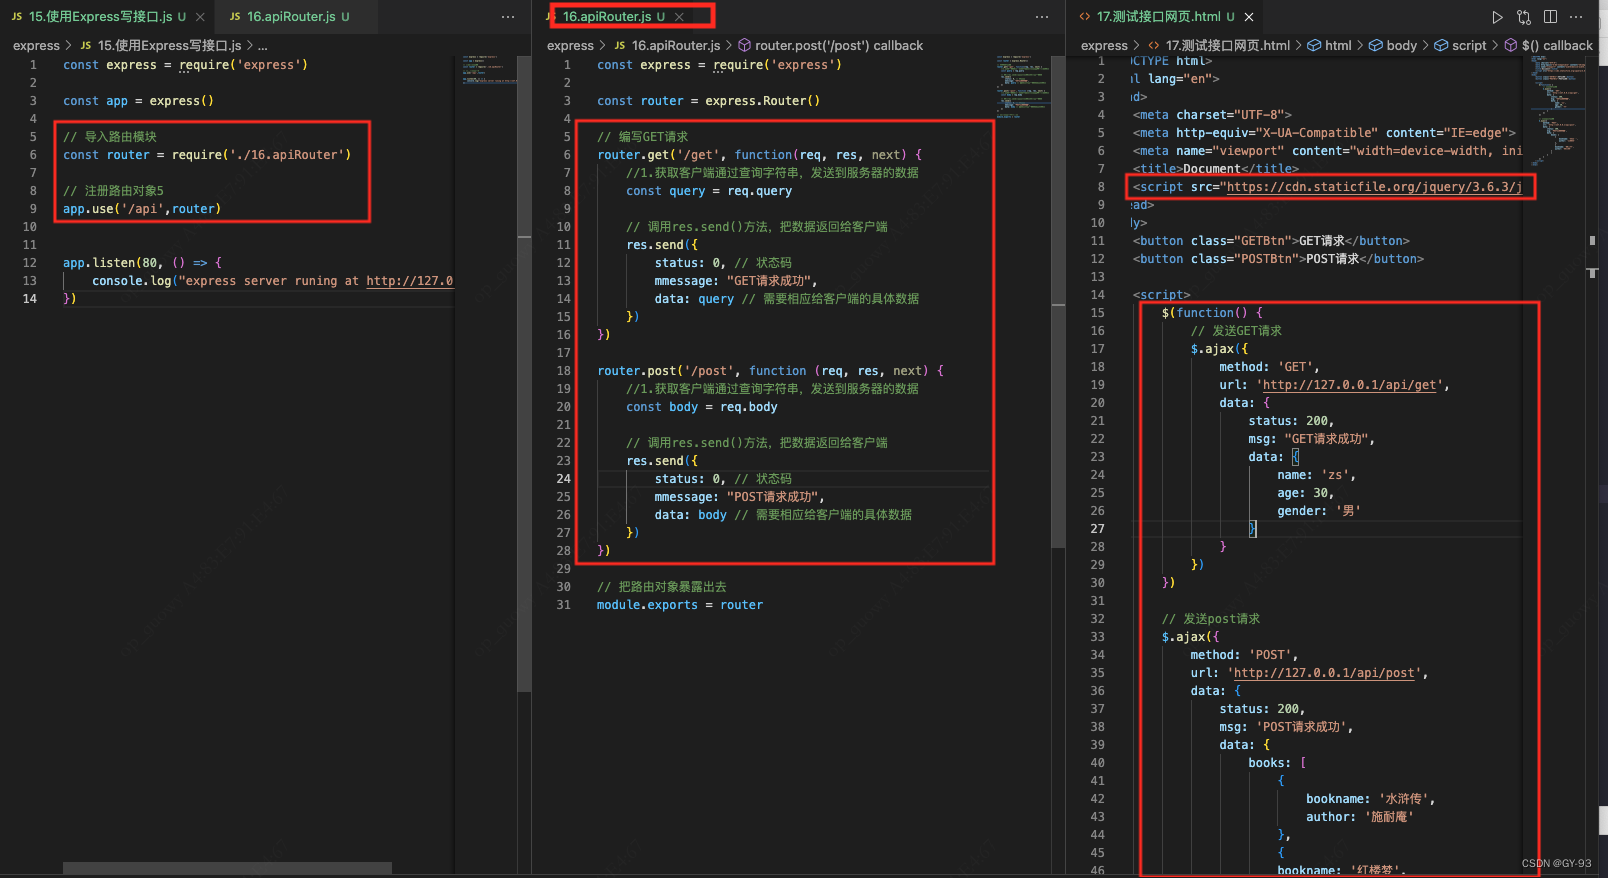Click mmessage: "GET请求成功" line
The height and width of the screenshot is (878, 1608).
[736, 281]
